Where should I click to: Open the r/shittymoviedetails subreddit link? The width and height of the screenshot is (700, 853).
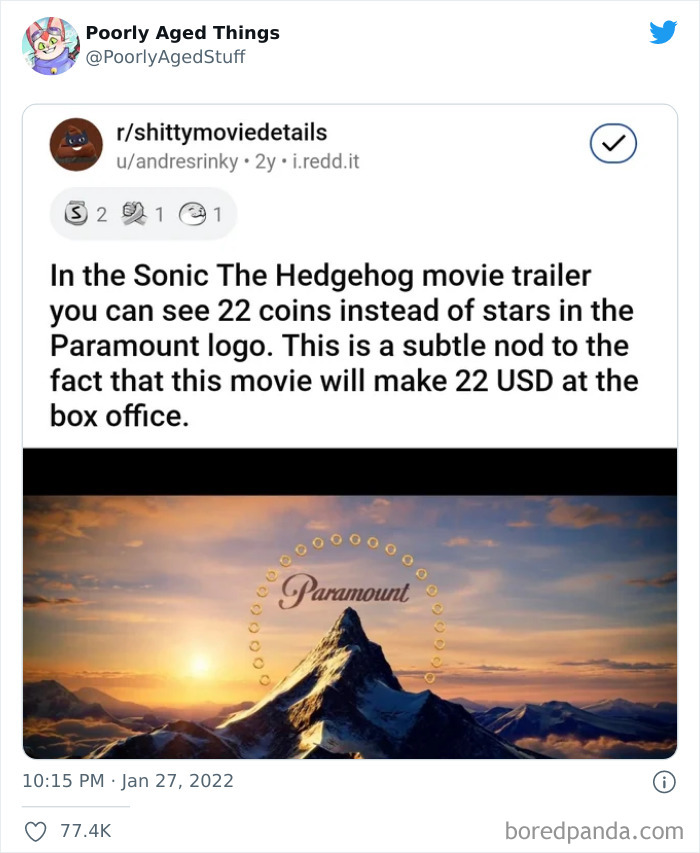point(222,132)
